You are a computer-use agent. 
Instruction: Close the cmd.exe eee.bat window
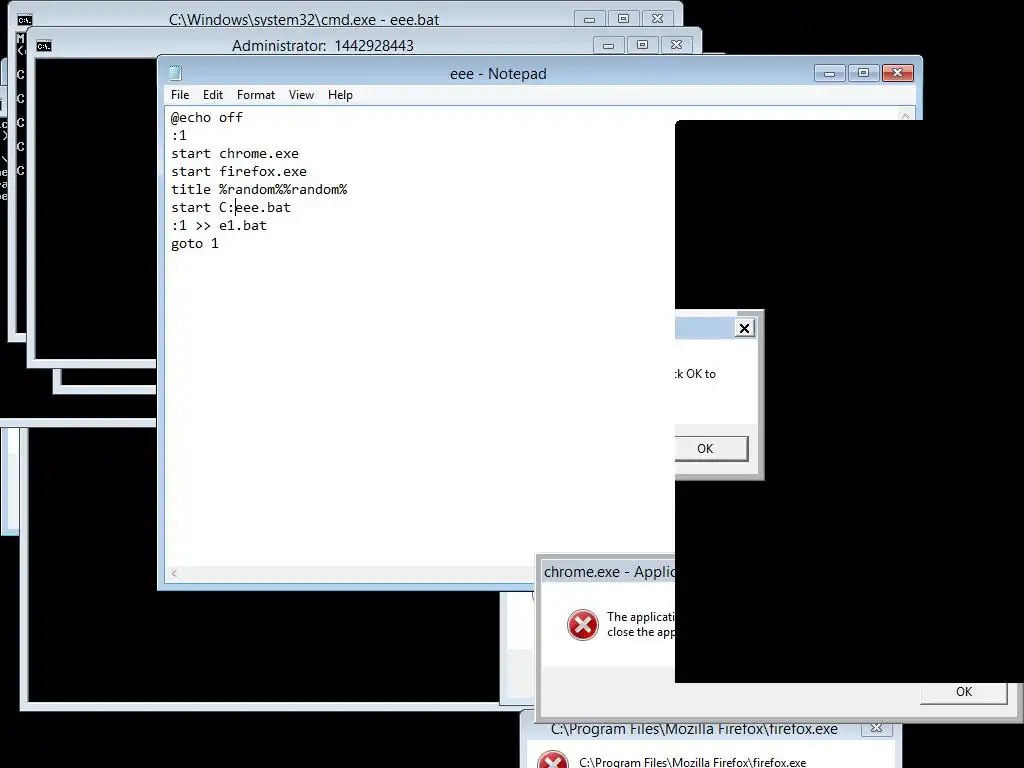coord(658,20)
